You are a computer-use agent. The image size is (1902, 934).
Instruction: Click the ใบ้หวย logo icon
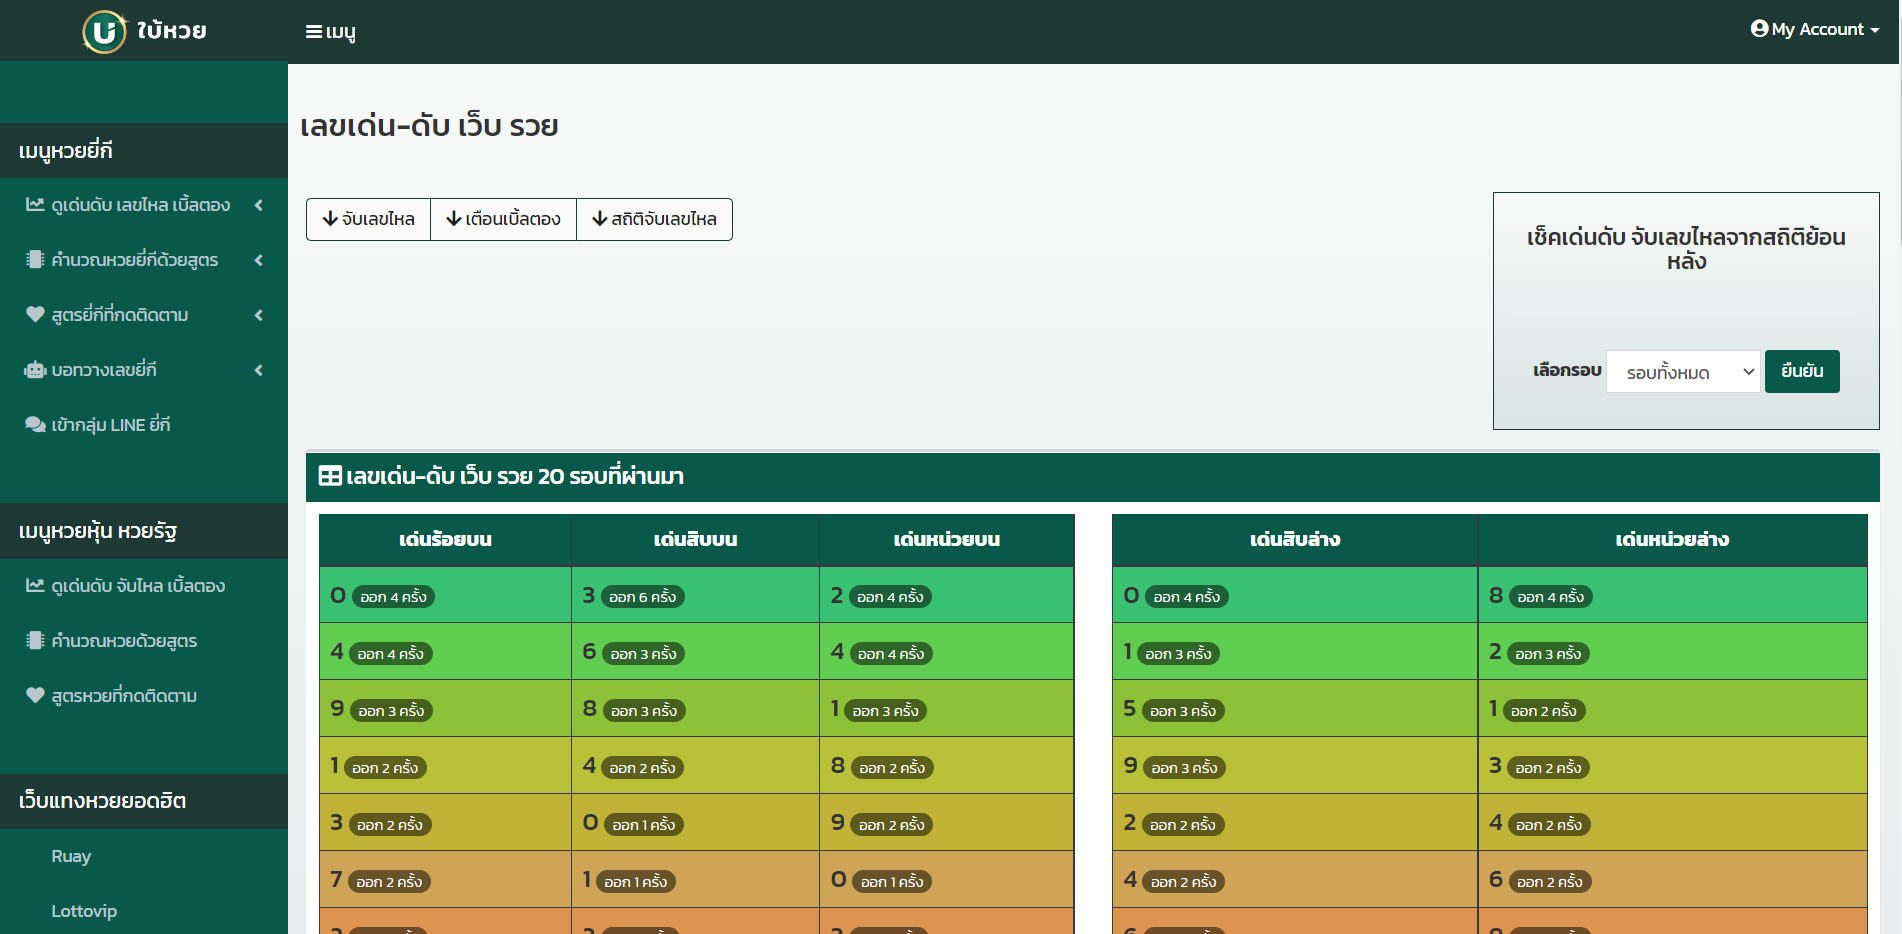click(x=104, y=31)
